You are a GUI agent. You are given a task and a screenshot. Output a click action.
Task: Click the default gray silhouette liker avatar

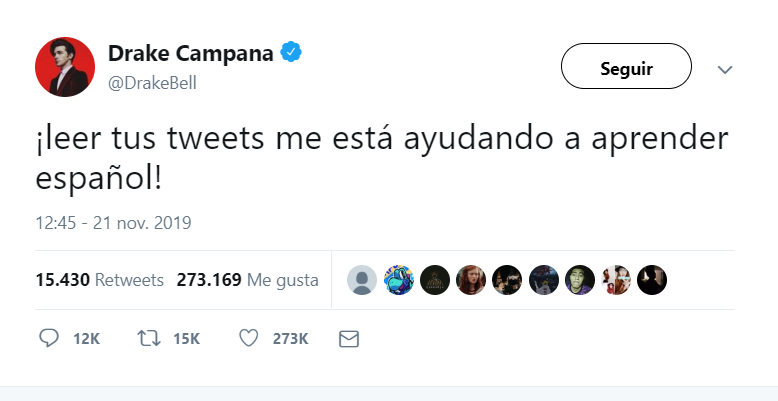(362, 280)
